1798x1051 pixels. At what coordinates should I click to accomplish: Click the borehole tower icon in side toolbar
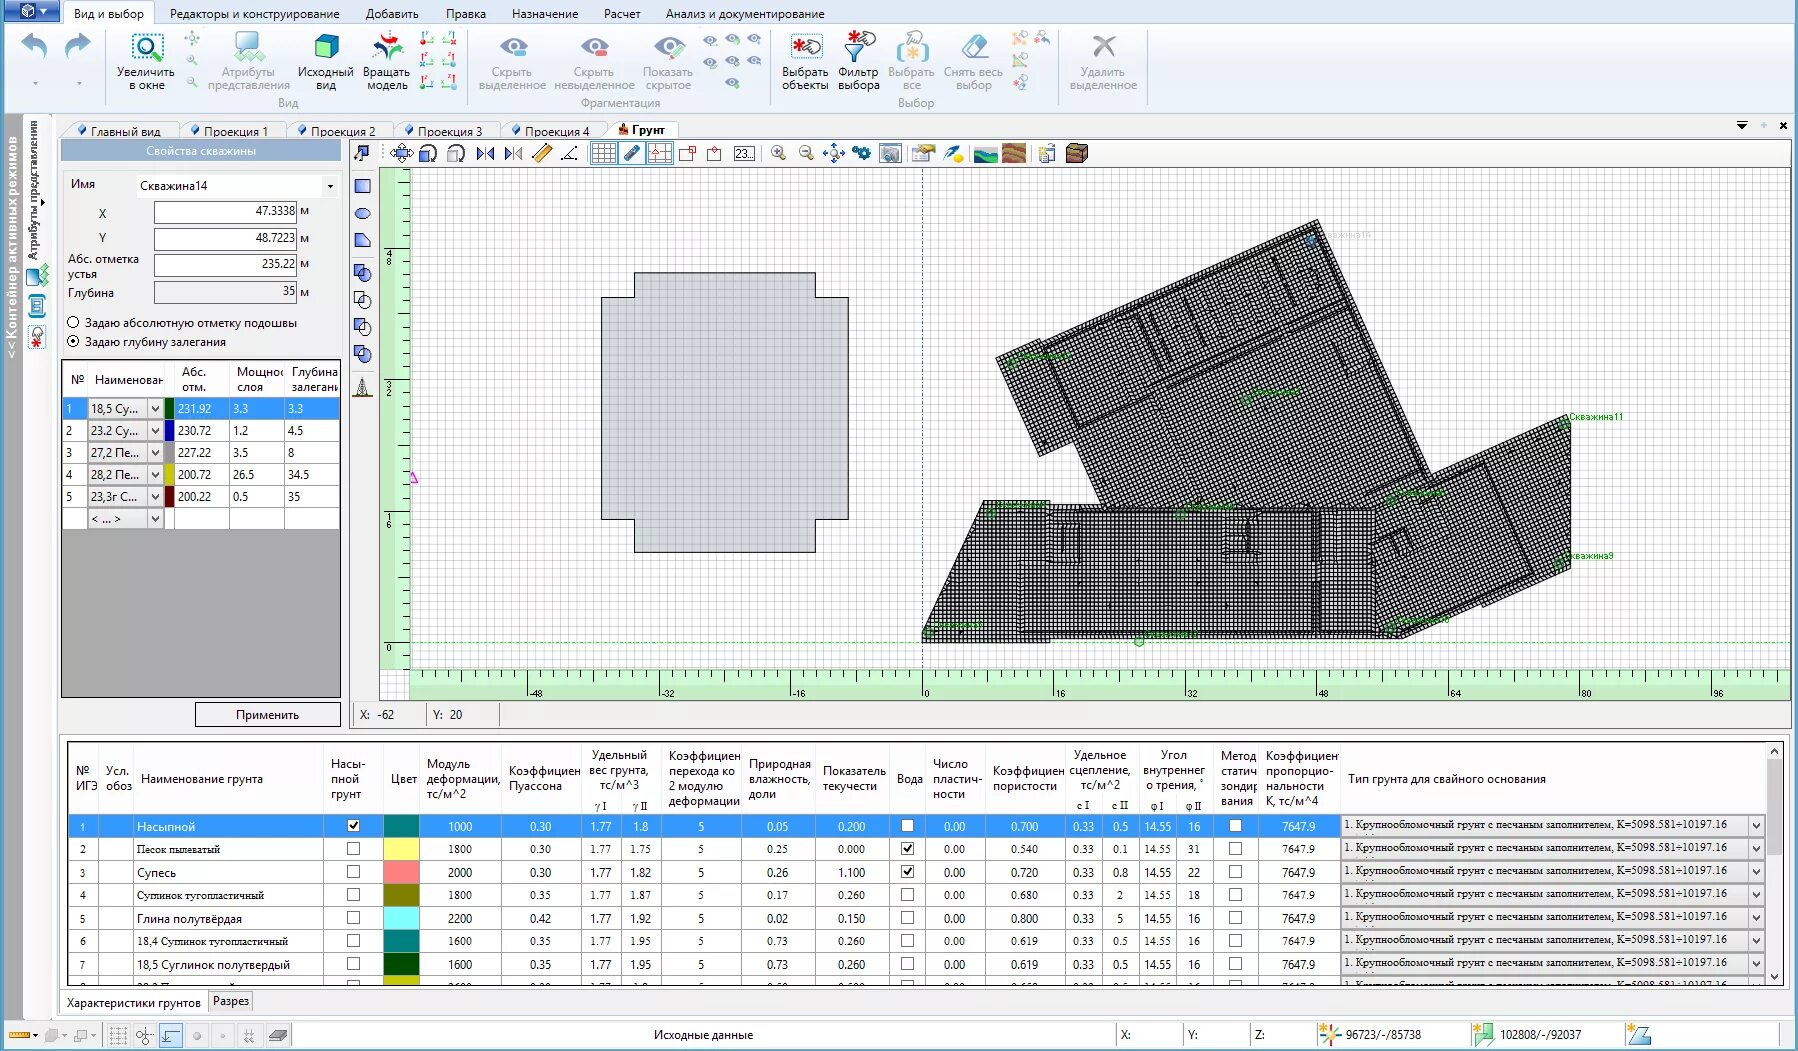click(363, 388)
